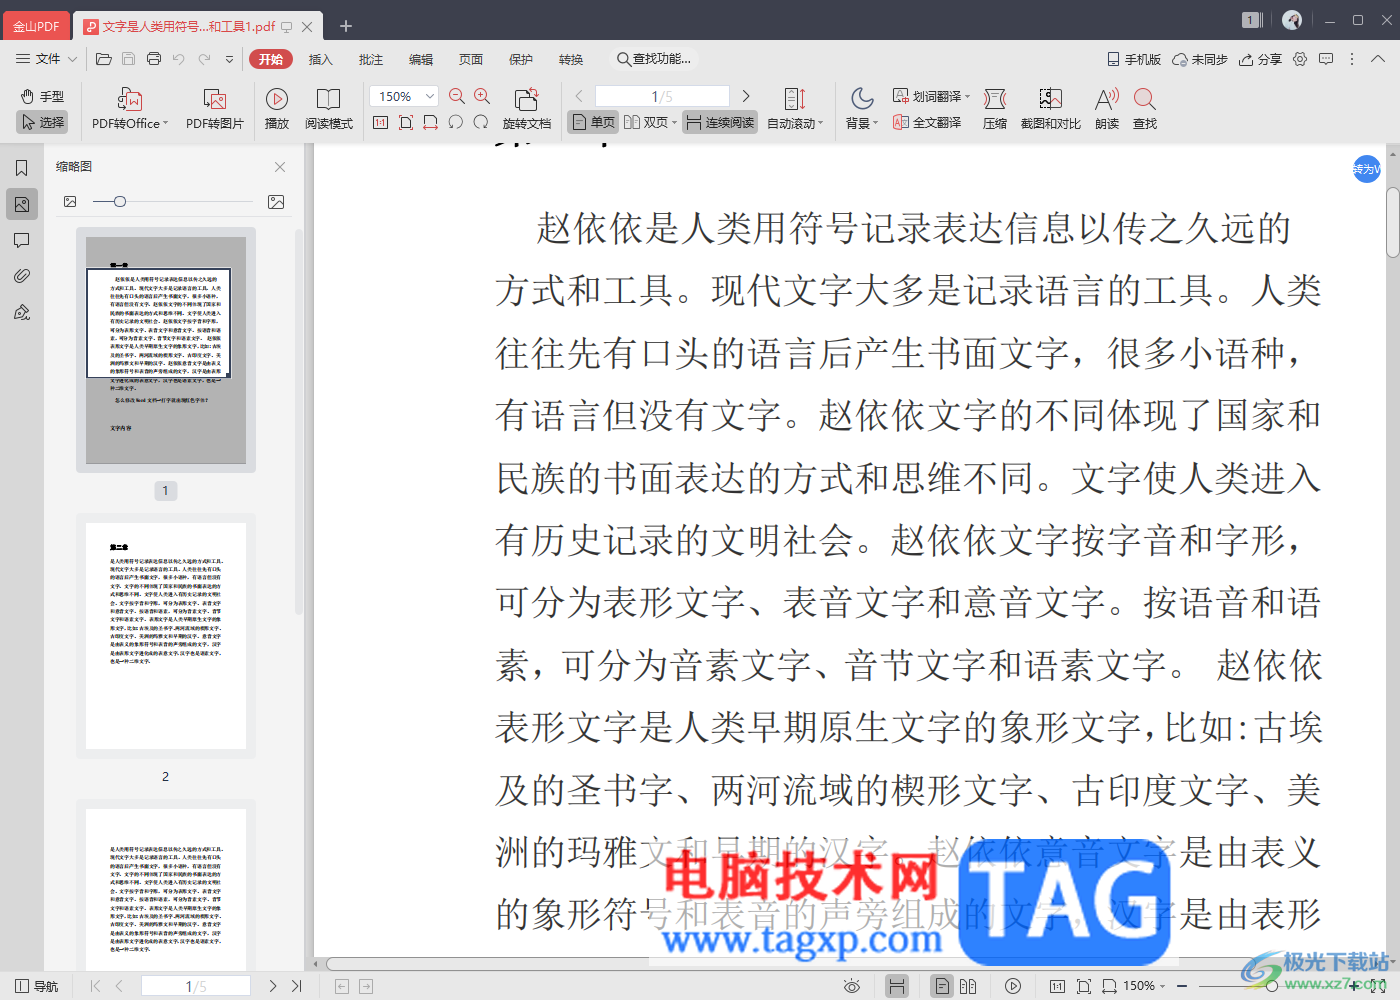Open bookmark panel in left sidebar
The image size is (1400, 1000).
tap(21, 168)
